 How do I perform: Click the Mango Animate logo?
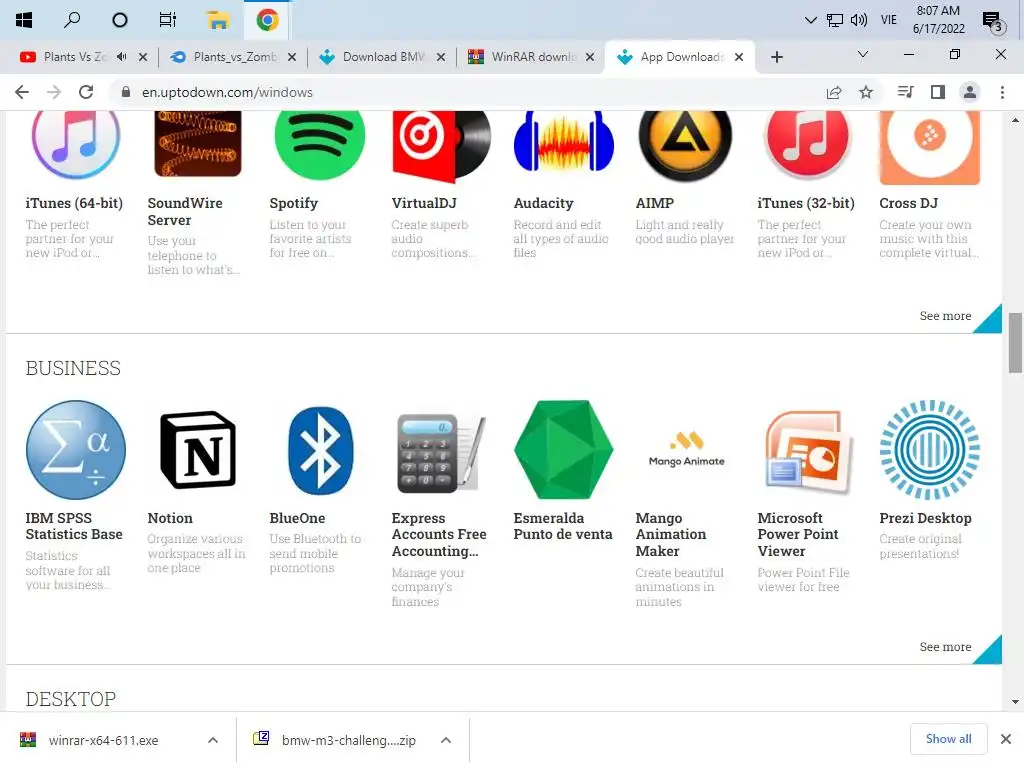[686, 449]
